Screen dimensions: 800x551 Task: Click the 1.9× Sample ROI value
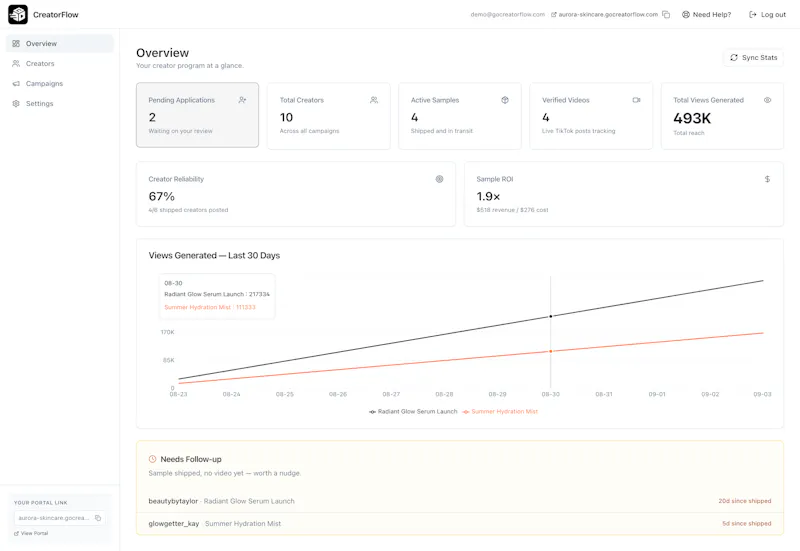[488, 196]
